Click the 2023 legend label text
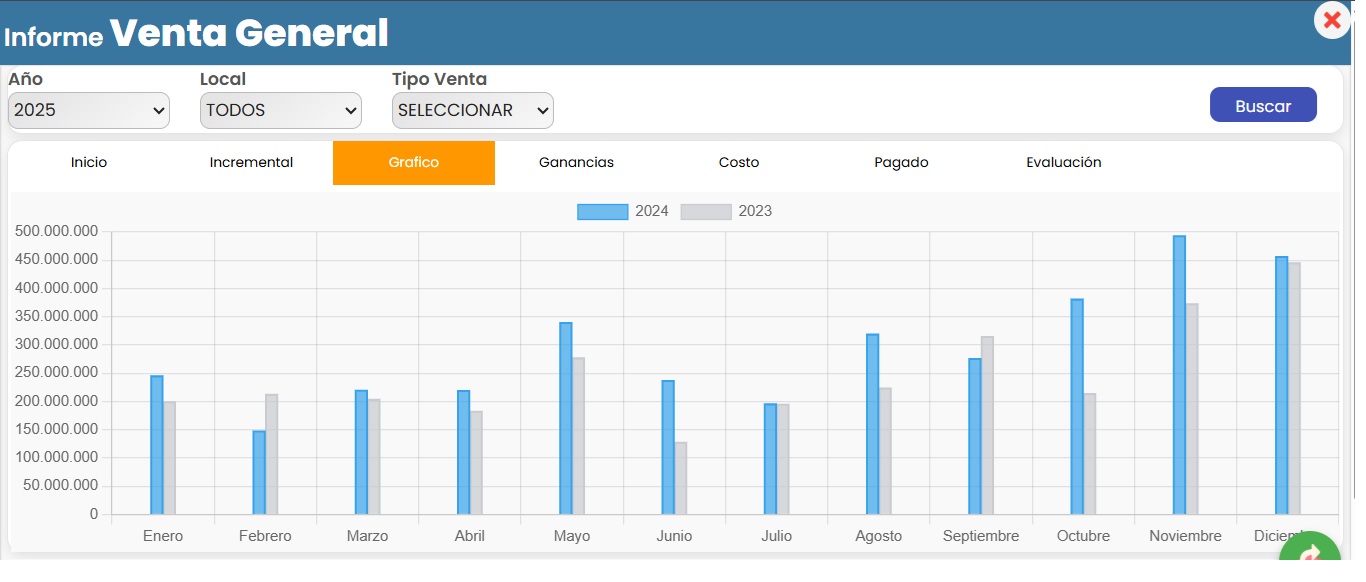The height and width of the screenshot is (582, 1366). (755, 211)
